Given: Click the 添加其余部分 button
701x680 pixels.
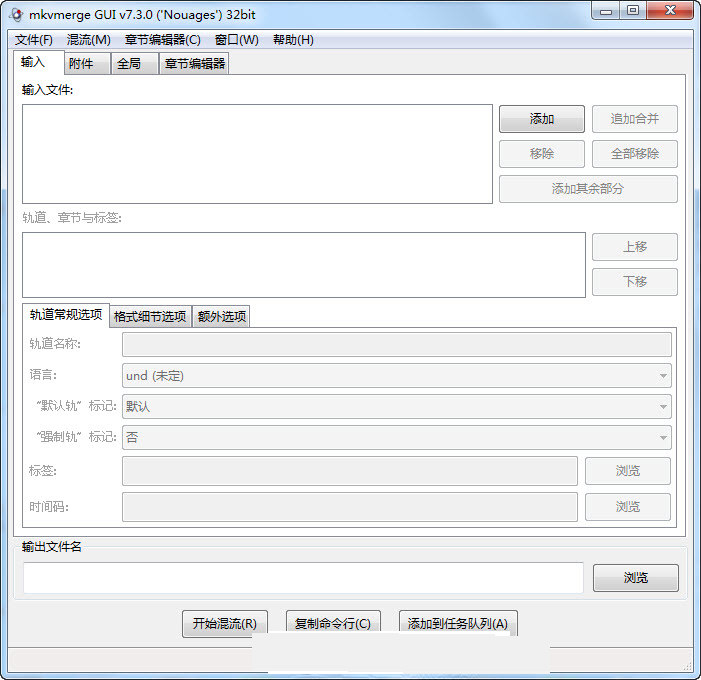Looking at the screenshot, I should click(588, 189).
